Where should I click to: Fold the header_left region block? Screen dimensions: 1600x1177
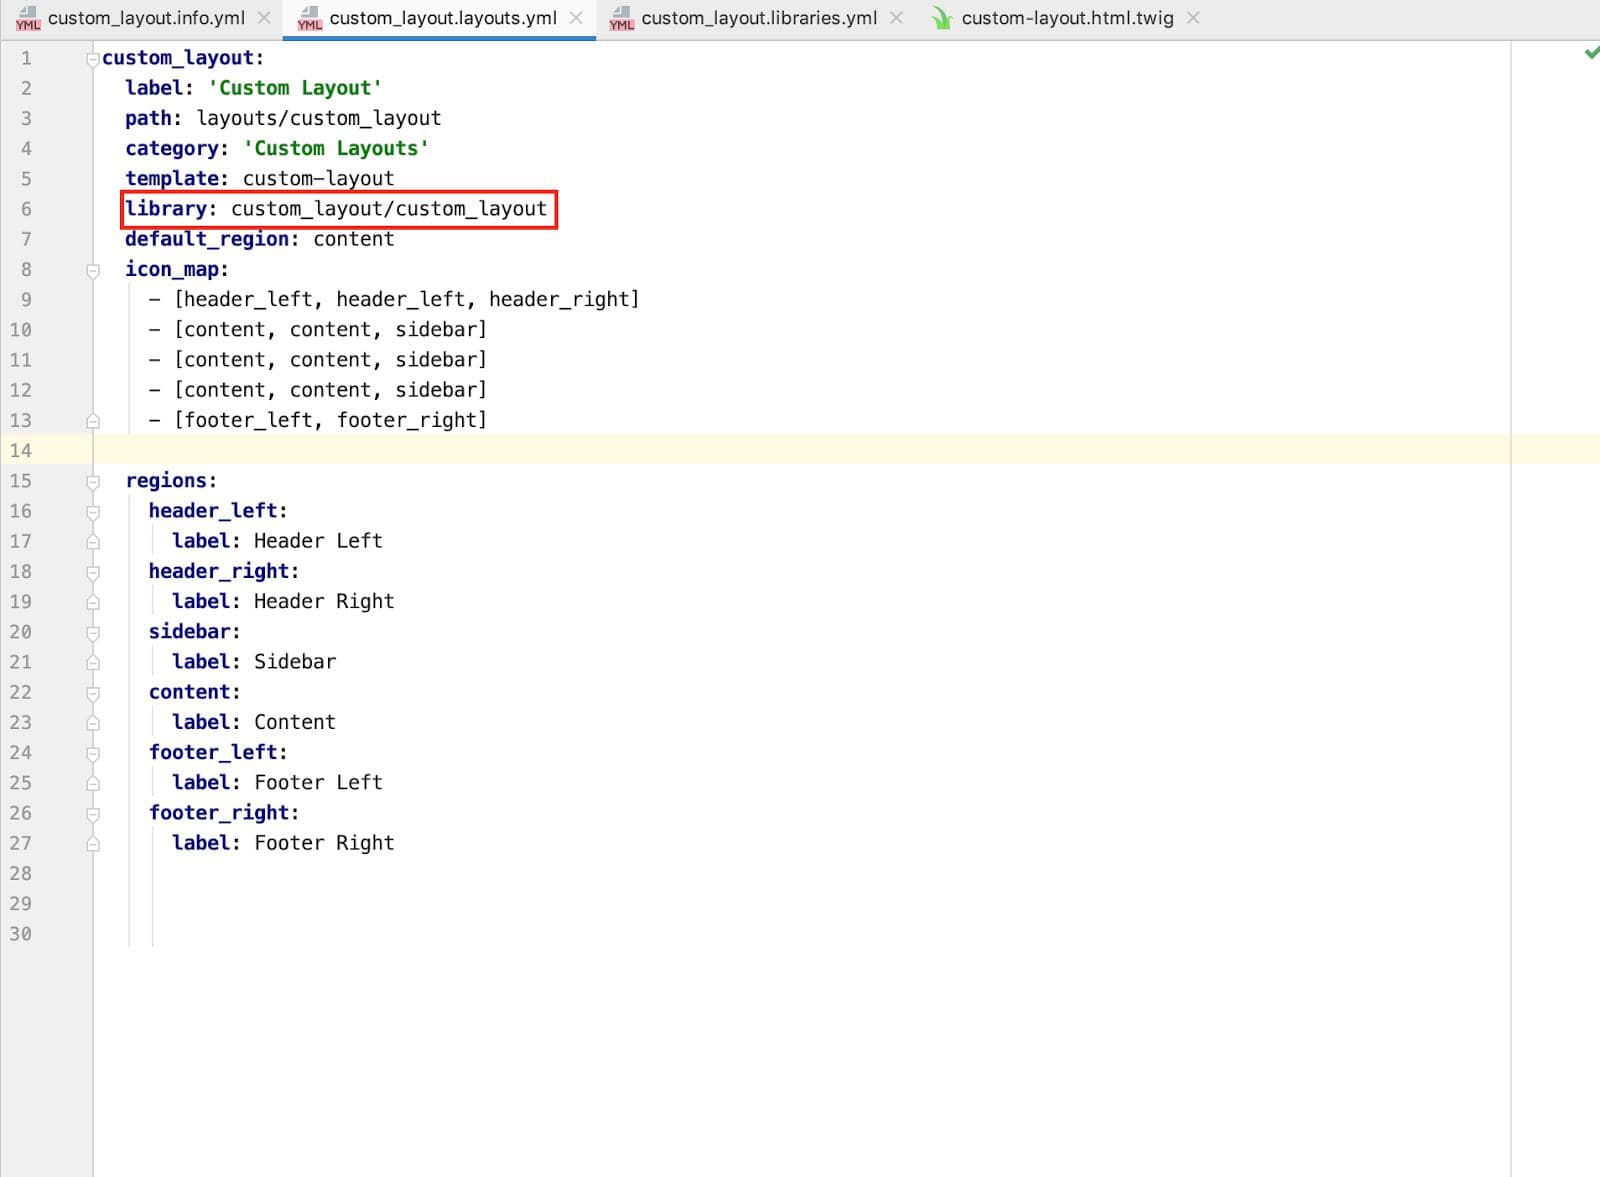(93, 512)
